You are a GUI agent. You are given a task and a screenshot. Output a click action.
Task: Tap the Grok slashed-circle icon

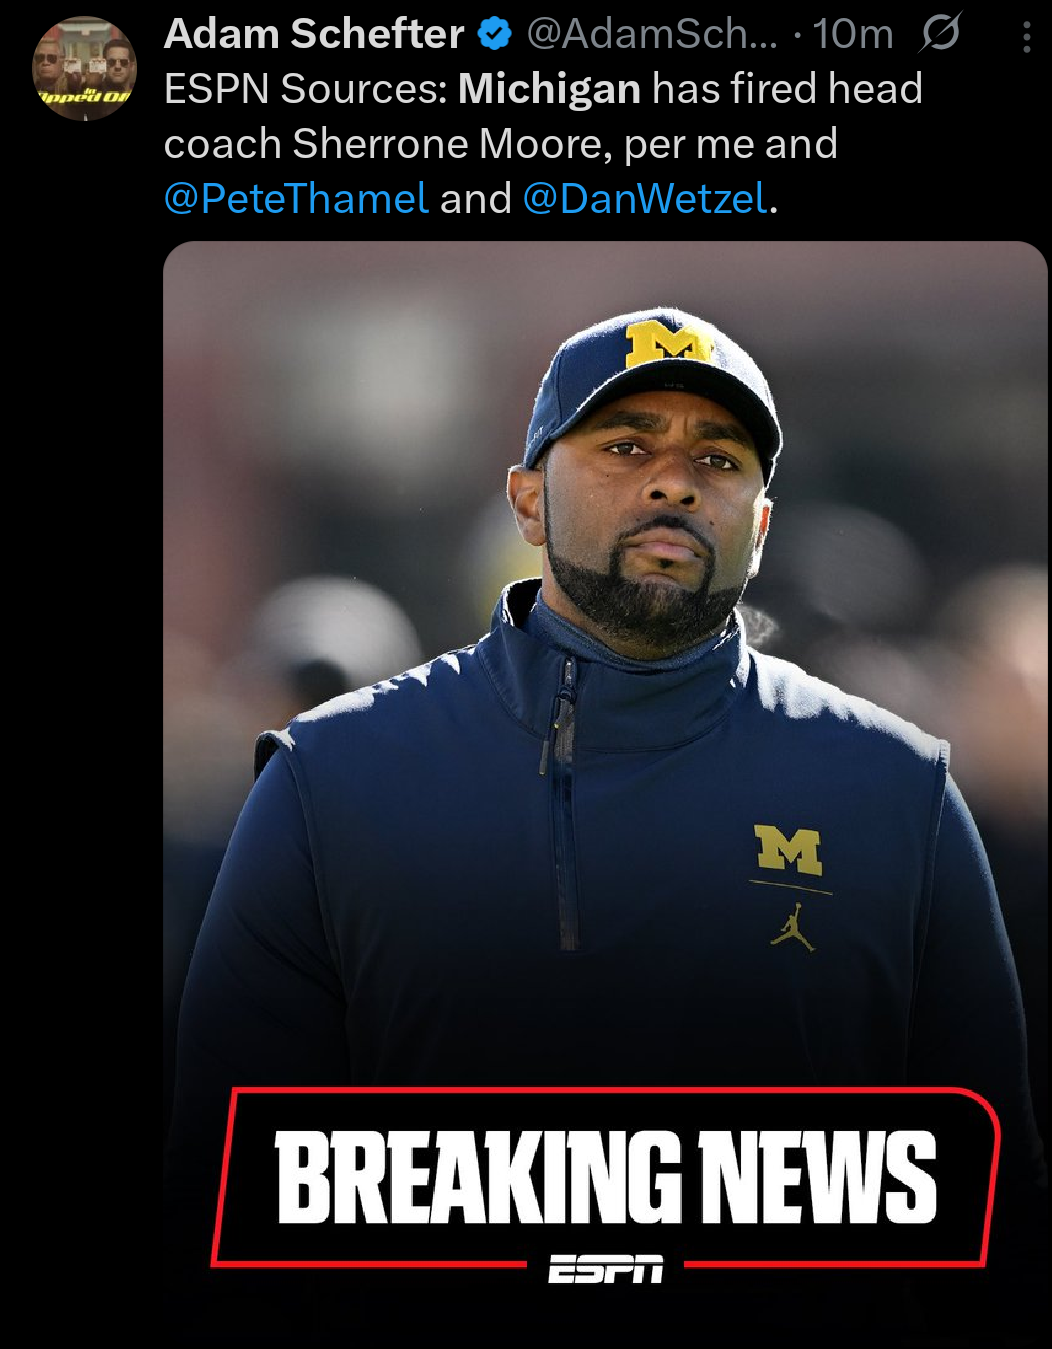coord(940,33)
